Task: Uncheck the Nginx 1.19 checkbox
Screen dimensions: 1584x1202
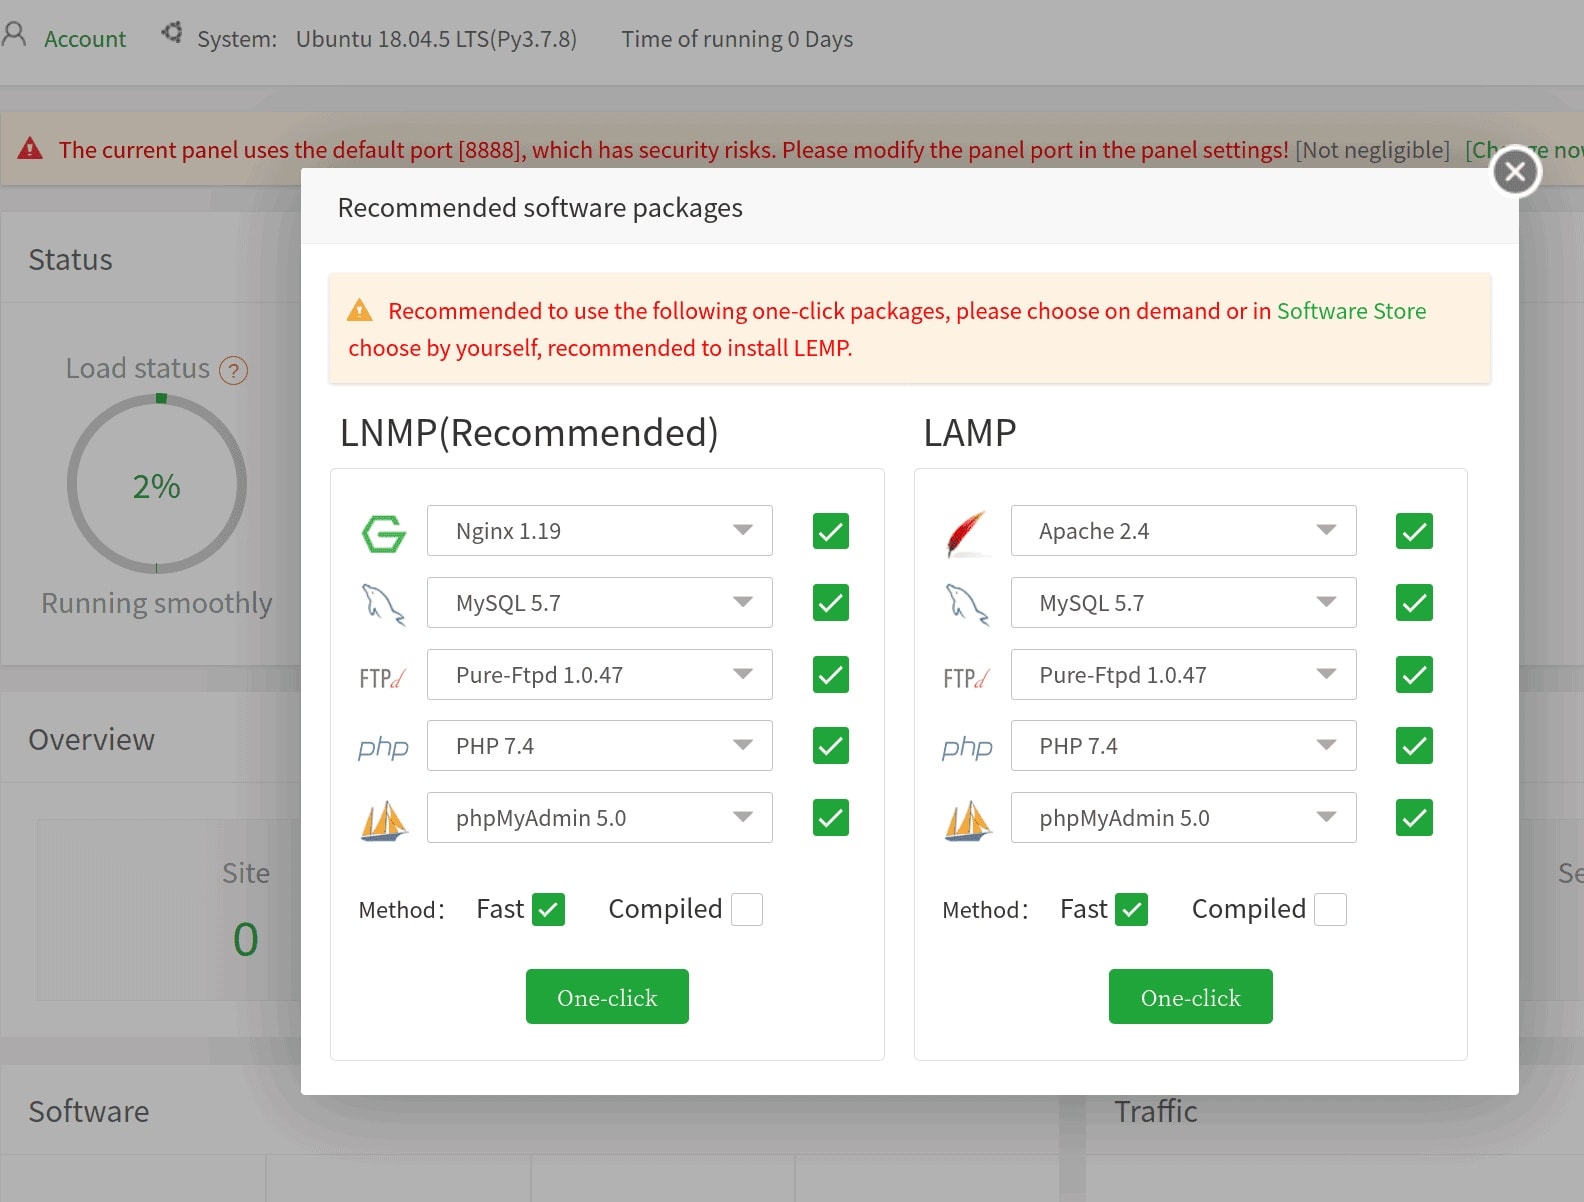Action: (x=830, y=531)
